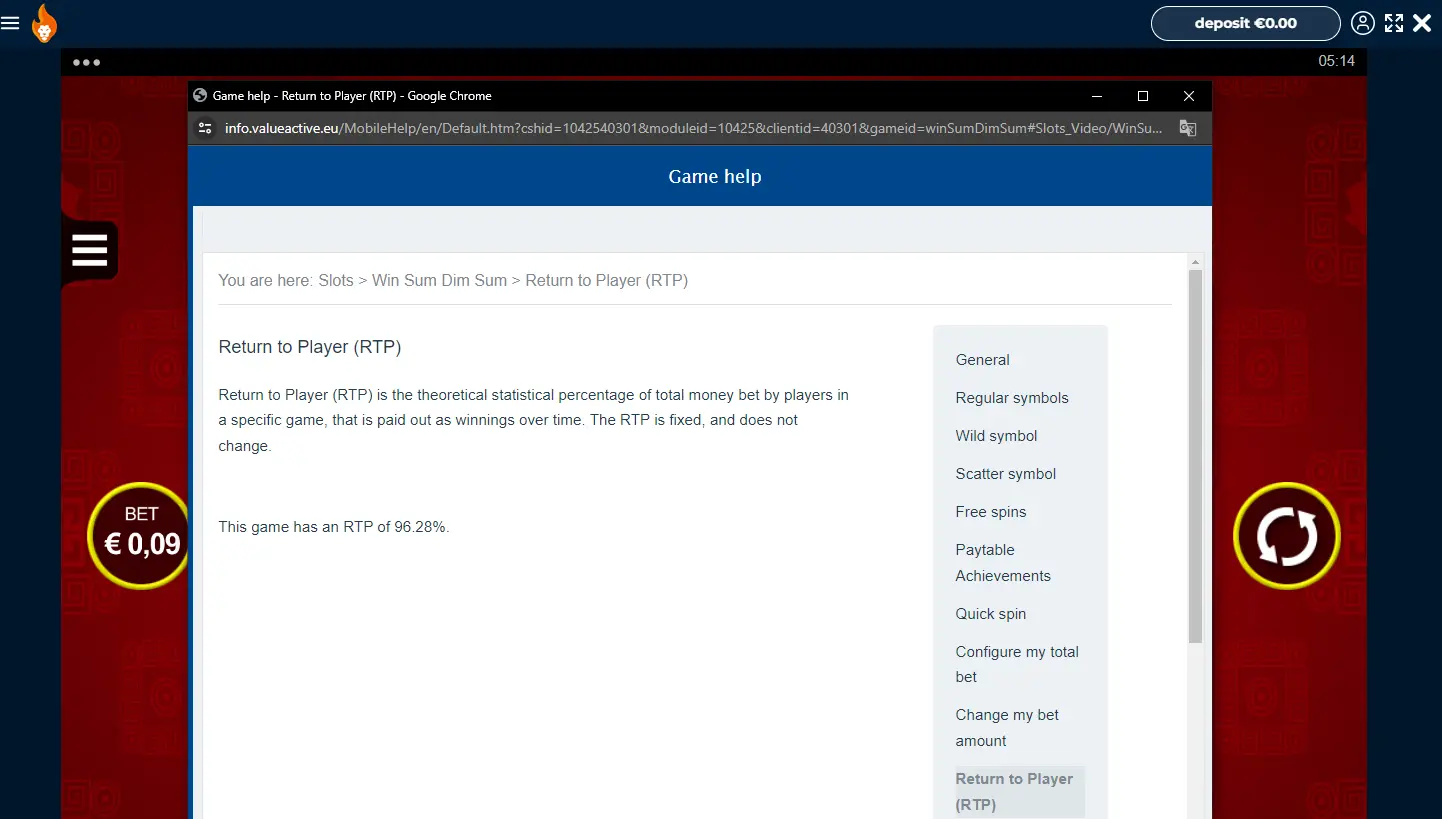Open the Regular symbols help topic
The width and height of the screenshot is (1442, 819).
click(x=1012, y=398)
